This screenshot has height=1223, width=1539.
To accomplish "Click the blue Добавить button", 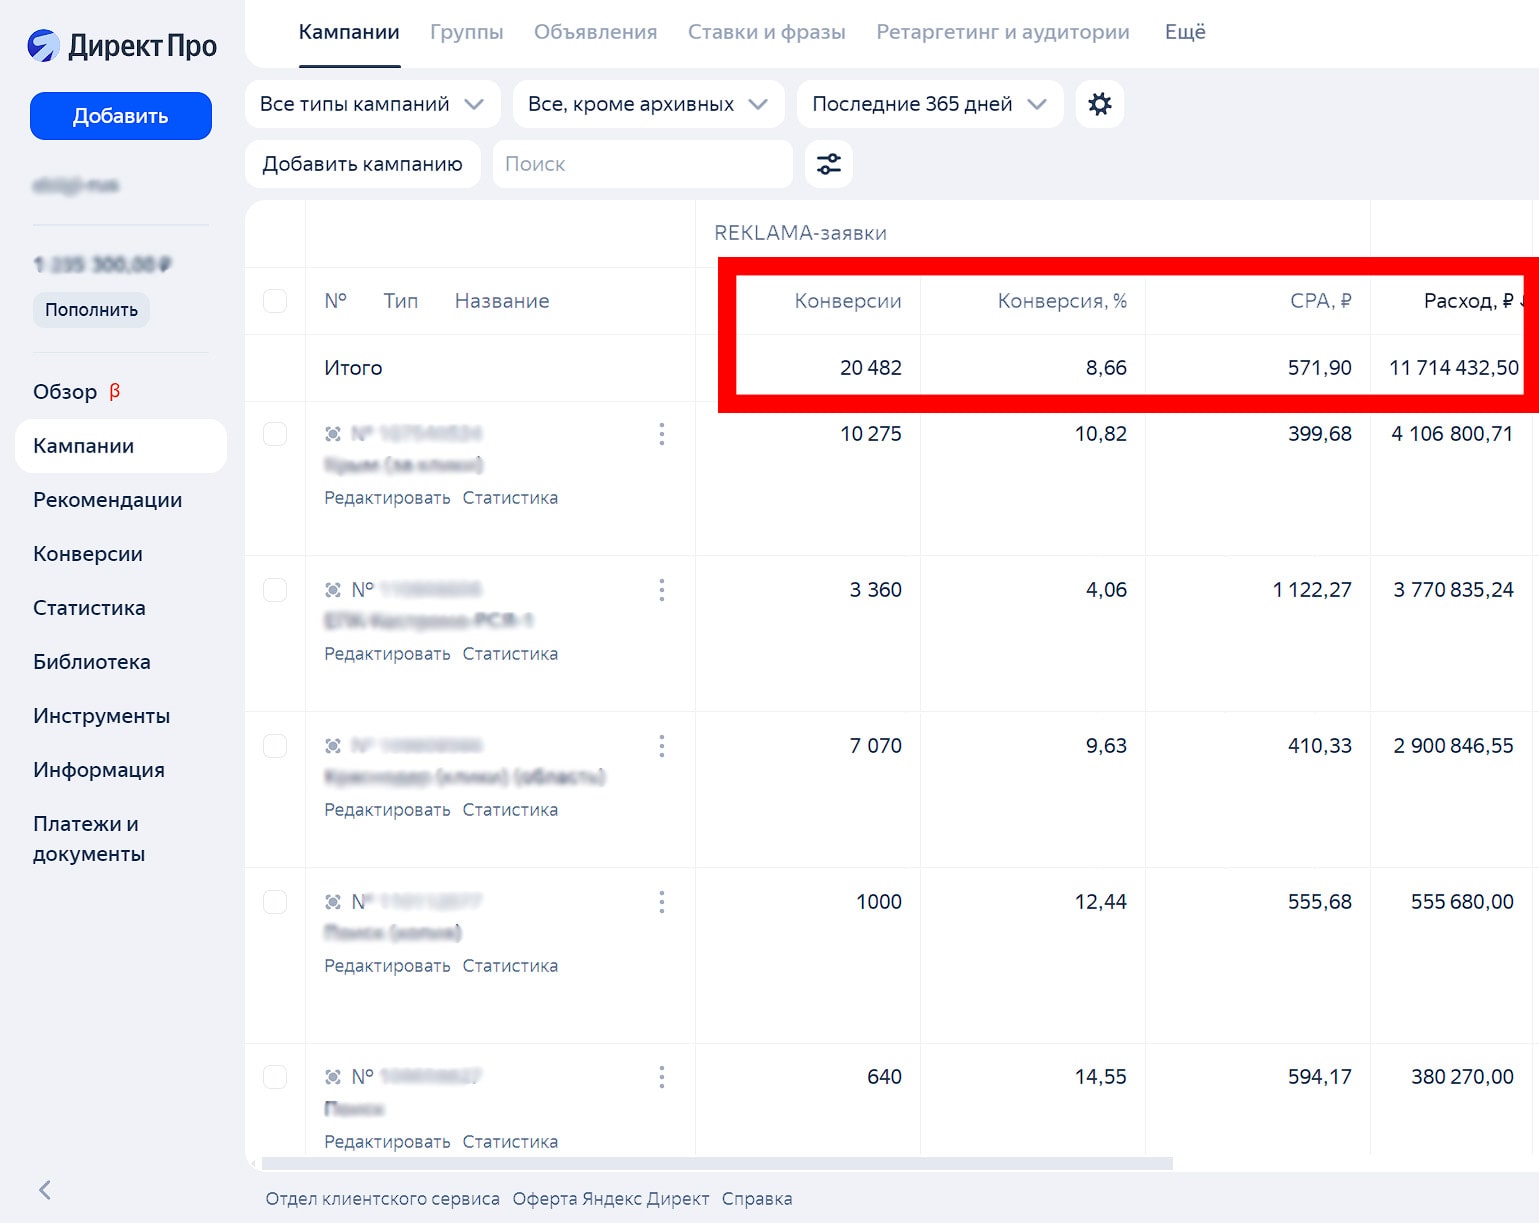I will click(121, 116).
